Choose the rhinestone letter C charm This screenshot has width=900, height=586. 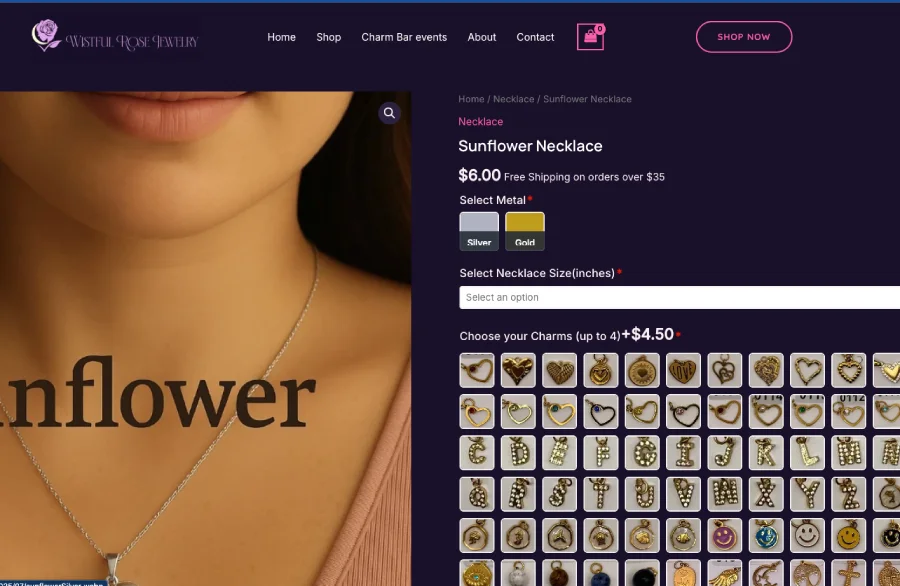476,453
